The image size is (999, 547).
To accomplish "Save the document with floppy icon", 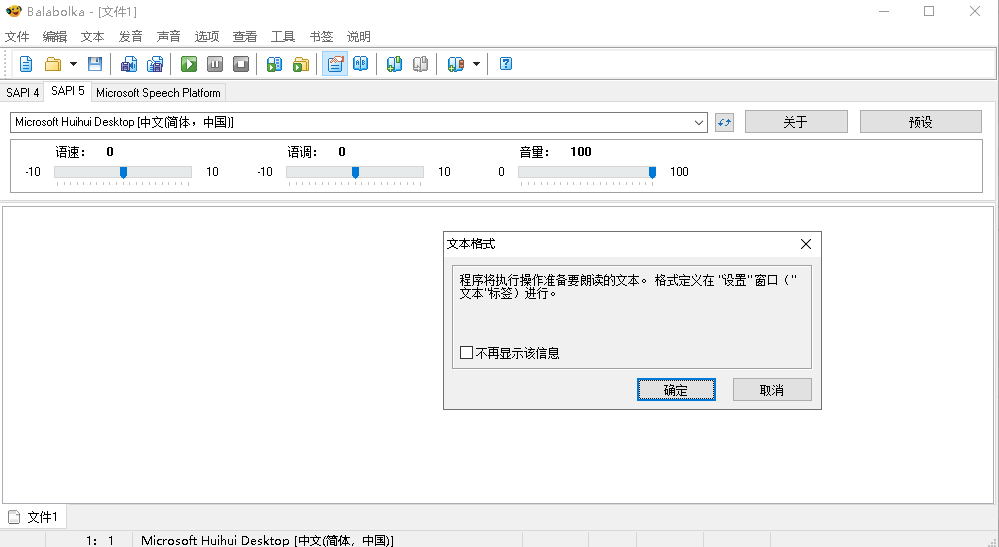I will [x=95, y=64].
